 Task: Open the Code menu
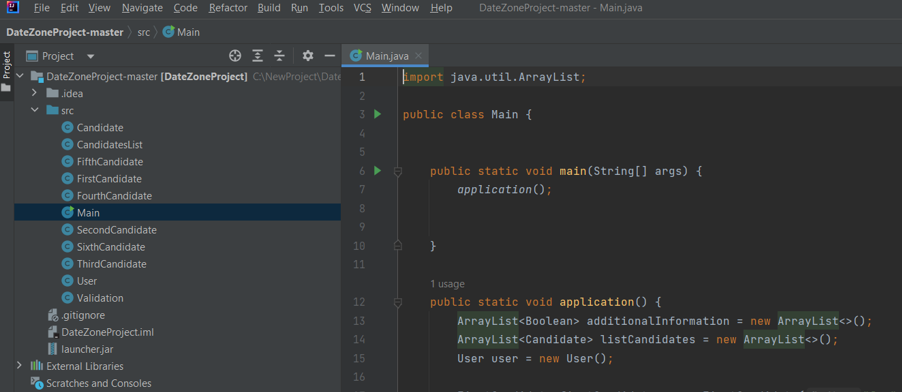185,8
